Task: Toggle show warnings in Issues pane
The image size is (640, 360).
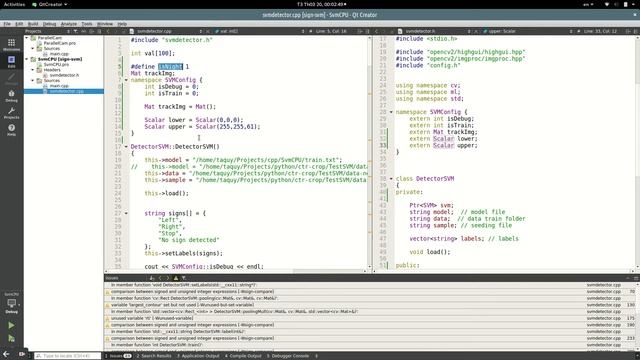Action: pos(176,278)
